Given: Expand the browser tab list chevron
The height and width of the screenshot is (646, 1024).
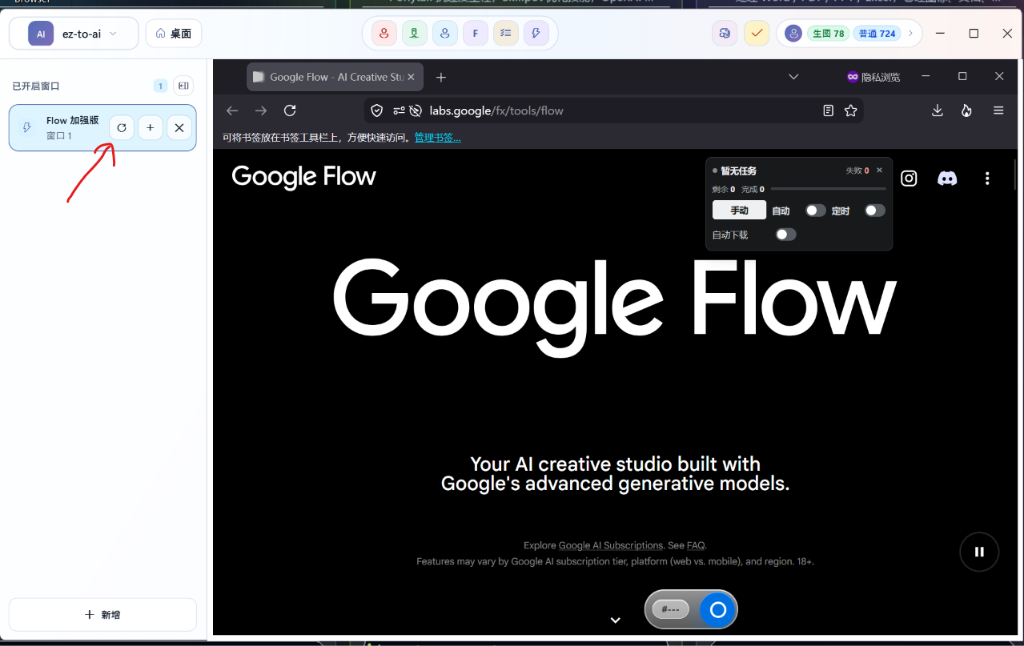Looking at the screenshot, I should (x=793, y=77).
